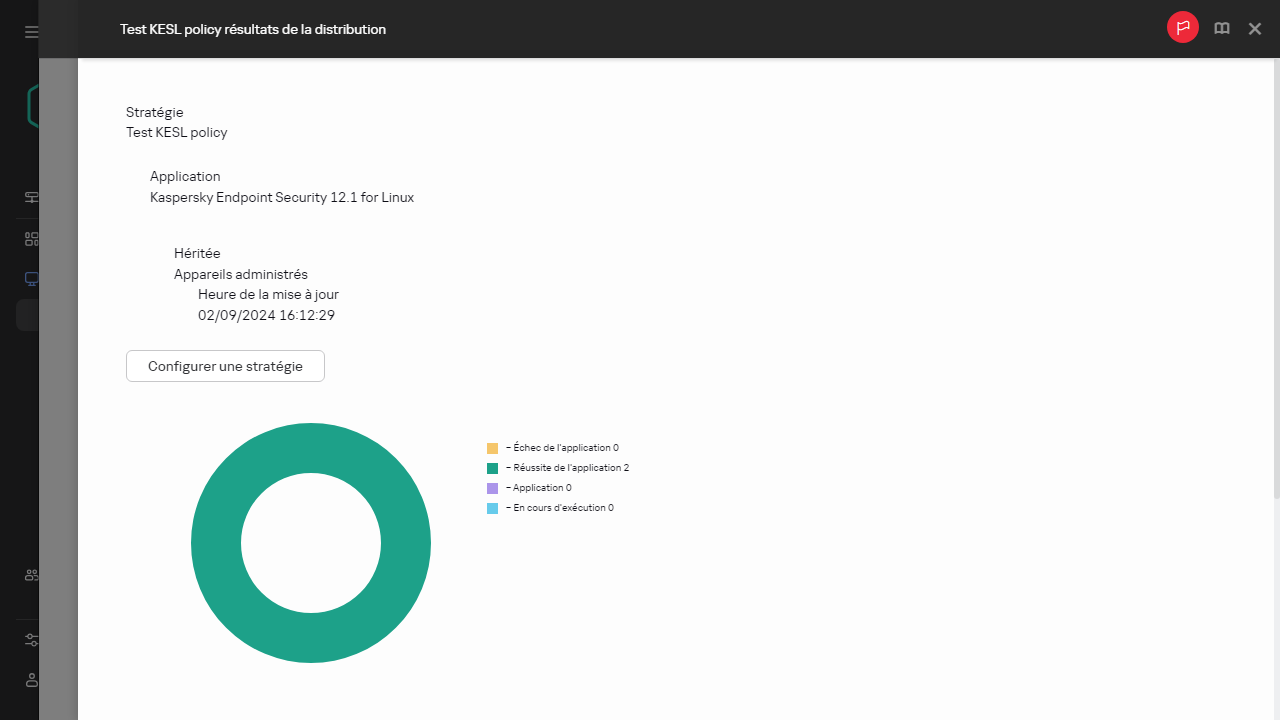
Task: Click the blue En cours d'exécution swatch
Action: [x=492, y=508]
